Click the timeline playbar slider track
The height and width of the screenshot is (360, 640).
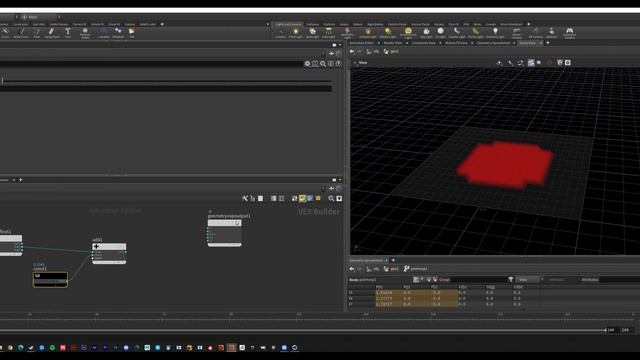click(302, 330)
